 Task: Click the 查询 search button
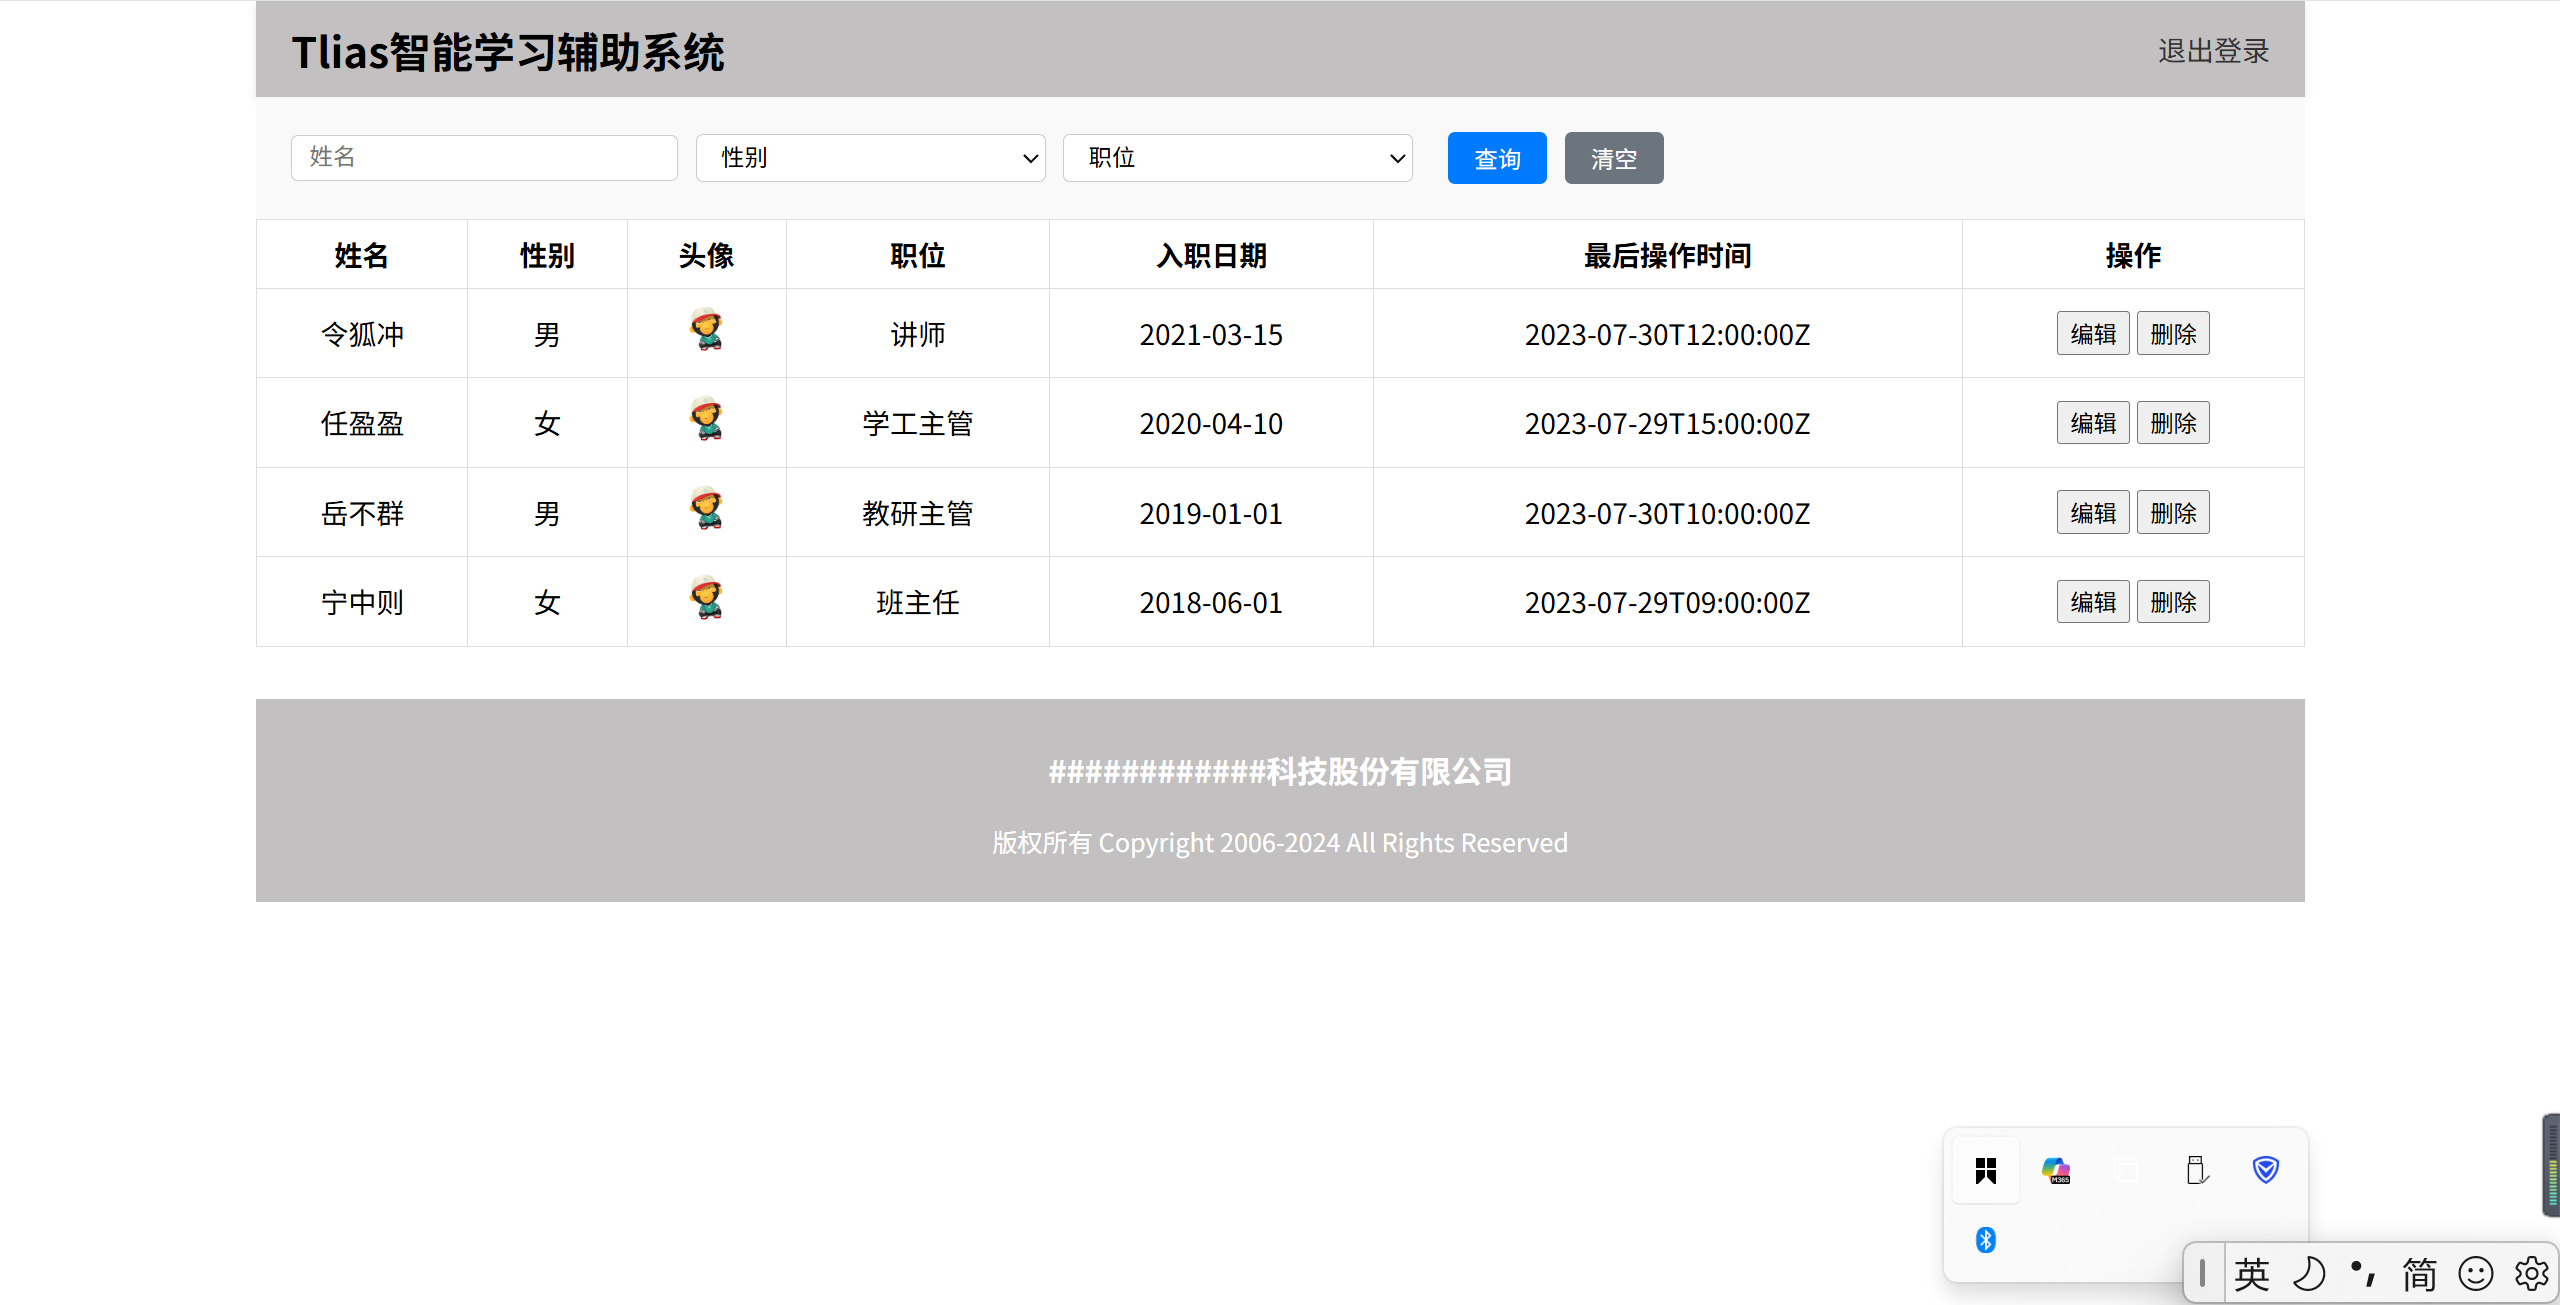pos(1497,158)
